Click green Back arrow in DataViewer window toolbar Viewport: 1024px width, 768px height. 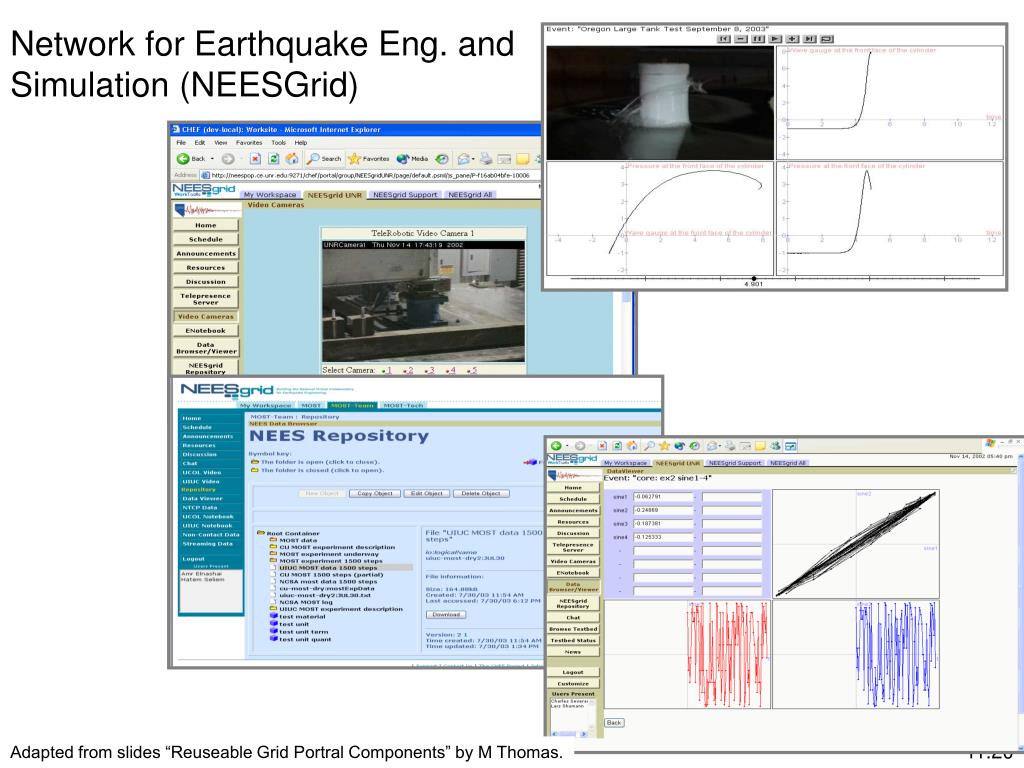pyautogui.click(x=556, y=445)
